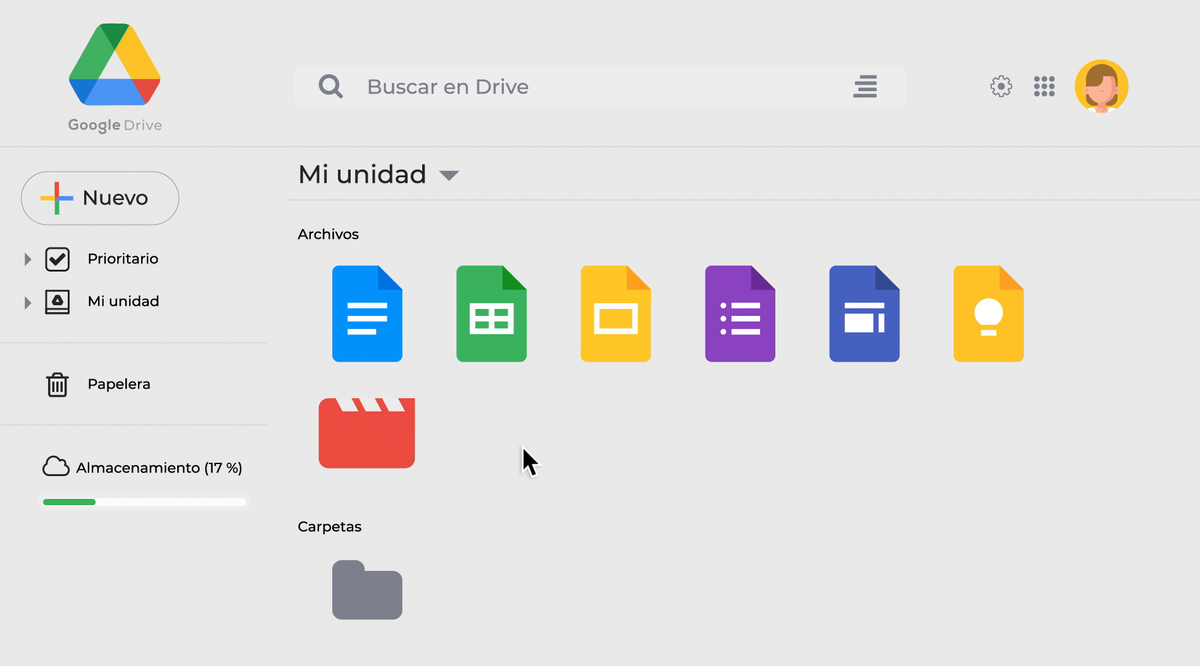The width and height of the screenshot is (1200, 666).
Task: Select the green Google Sheets file
Action: coord(491,313)
